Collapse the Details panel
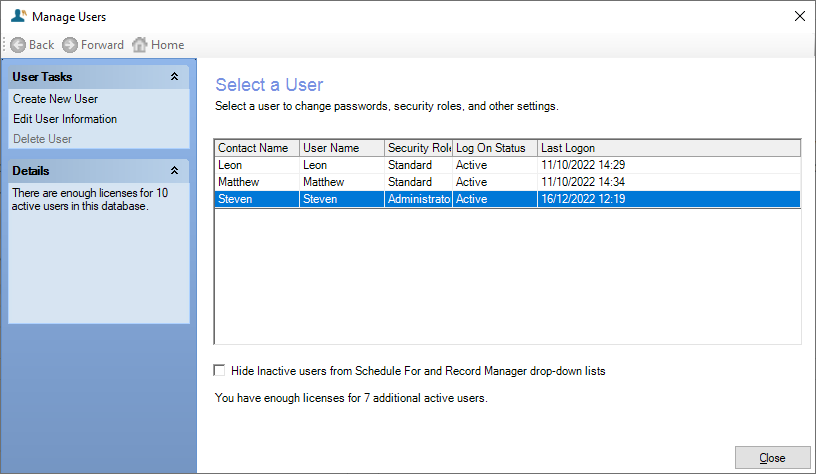Viewport: 816px width, 474px height. (x=174, y=170)
